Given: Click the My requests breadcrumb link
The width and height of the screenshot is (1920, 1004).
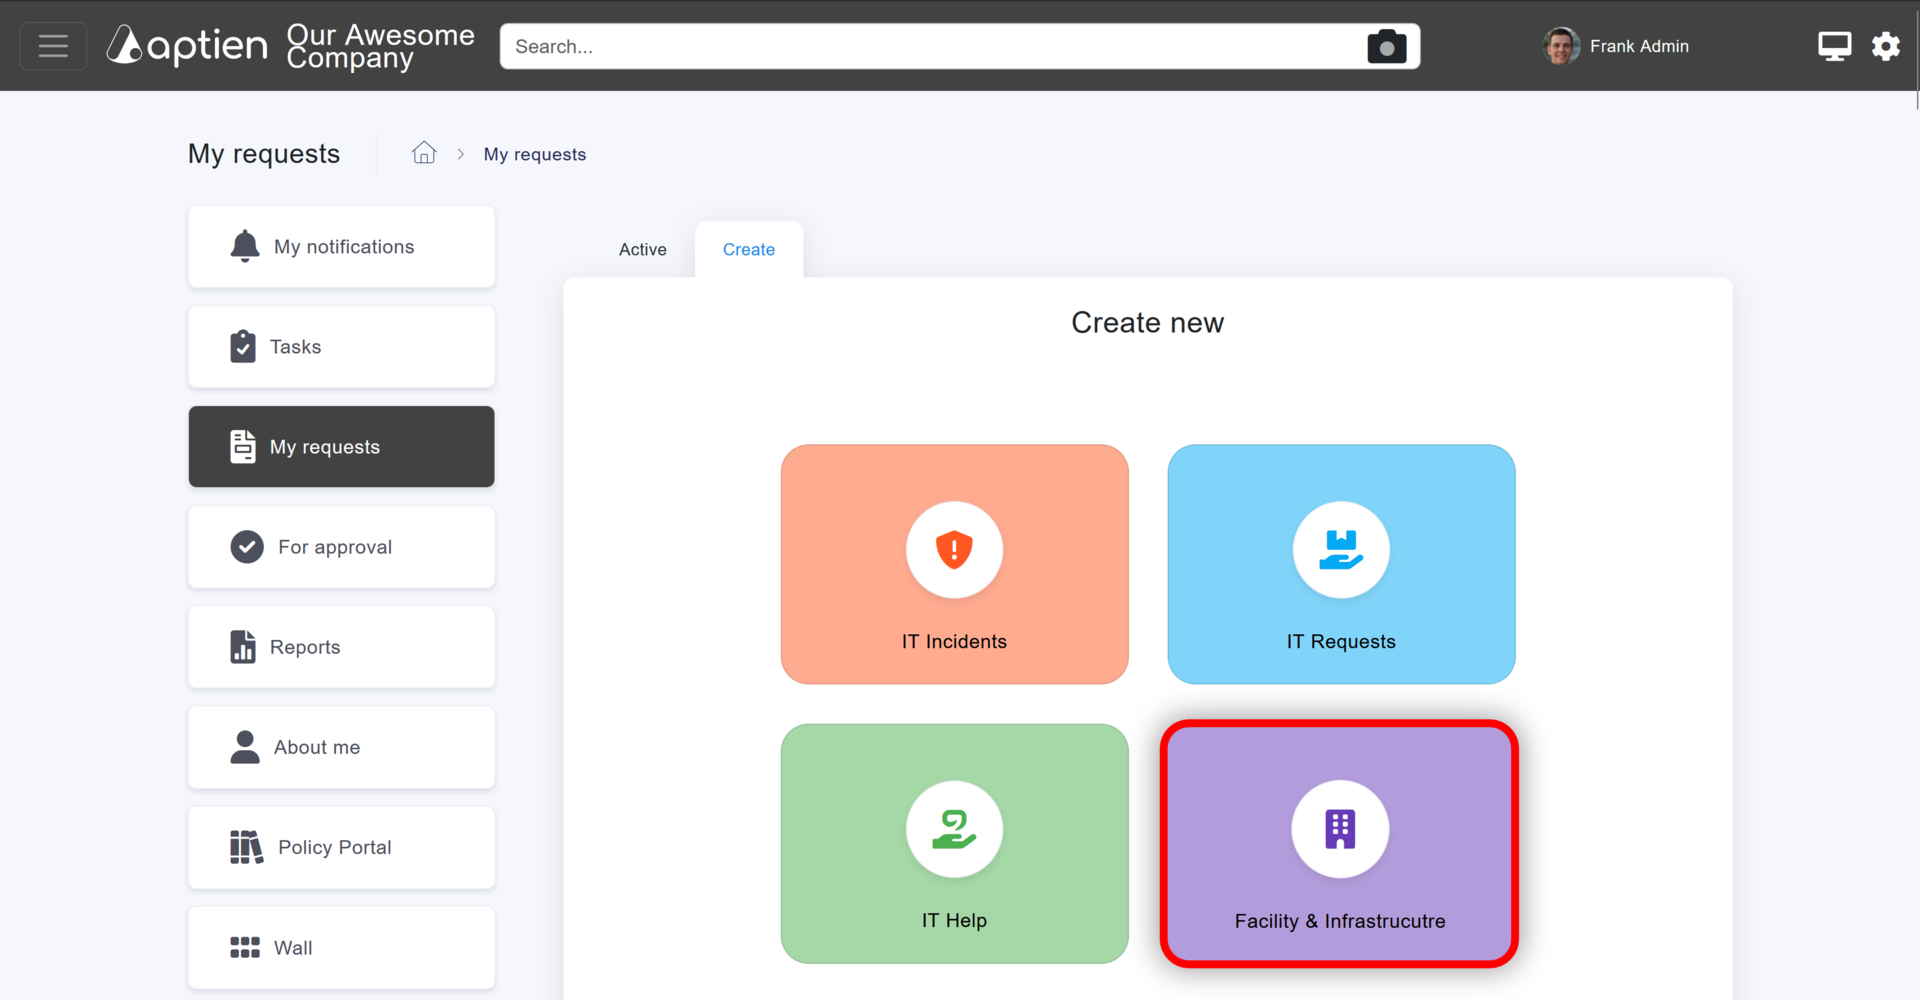Looking at the screenshot, I should point(535,154).
